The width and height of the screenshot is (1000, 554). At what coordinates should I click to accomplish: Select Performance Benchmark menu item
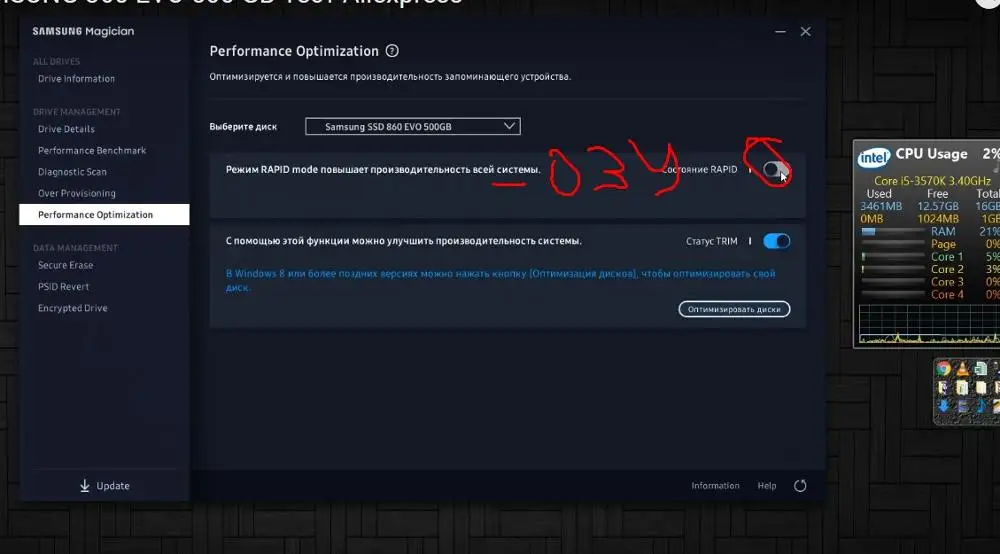tap(92, 150)
